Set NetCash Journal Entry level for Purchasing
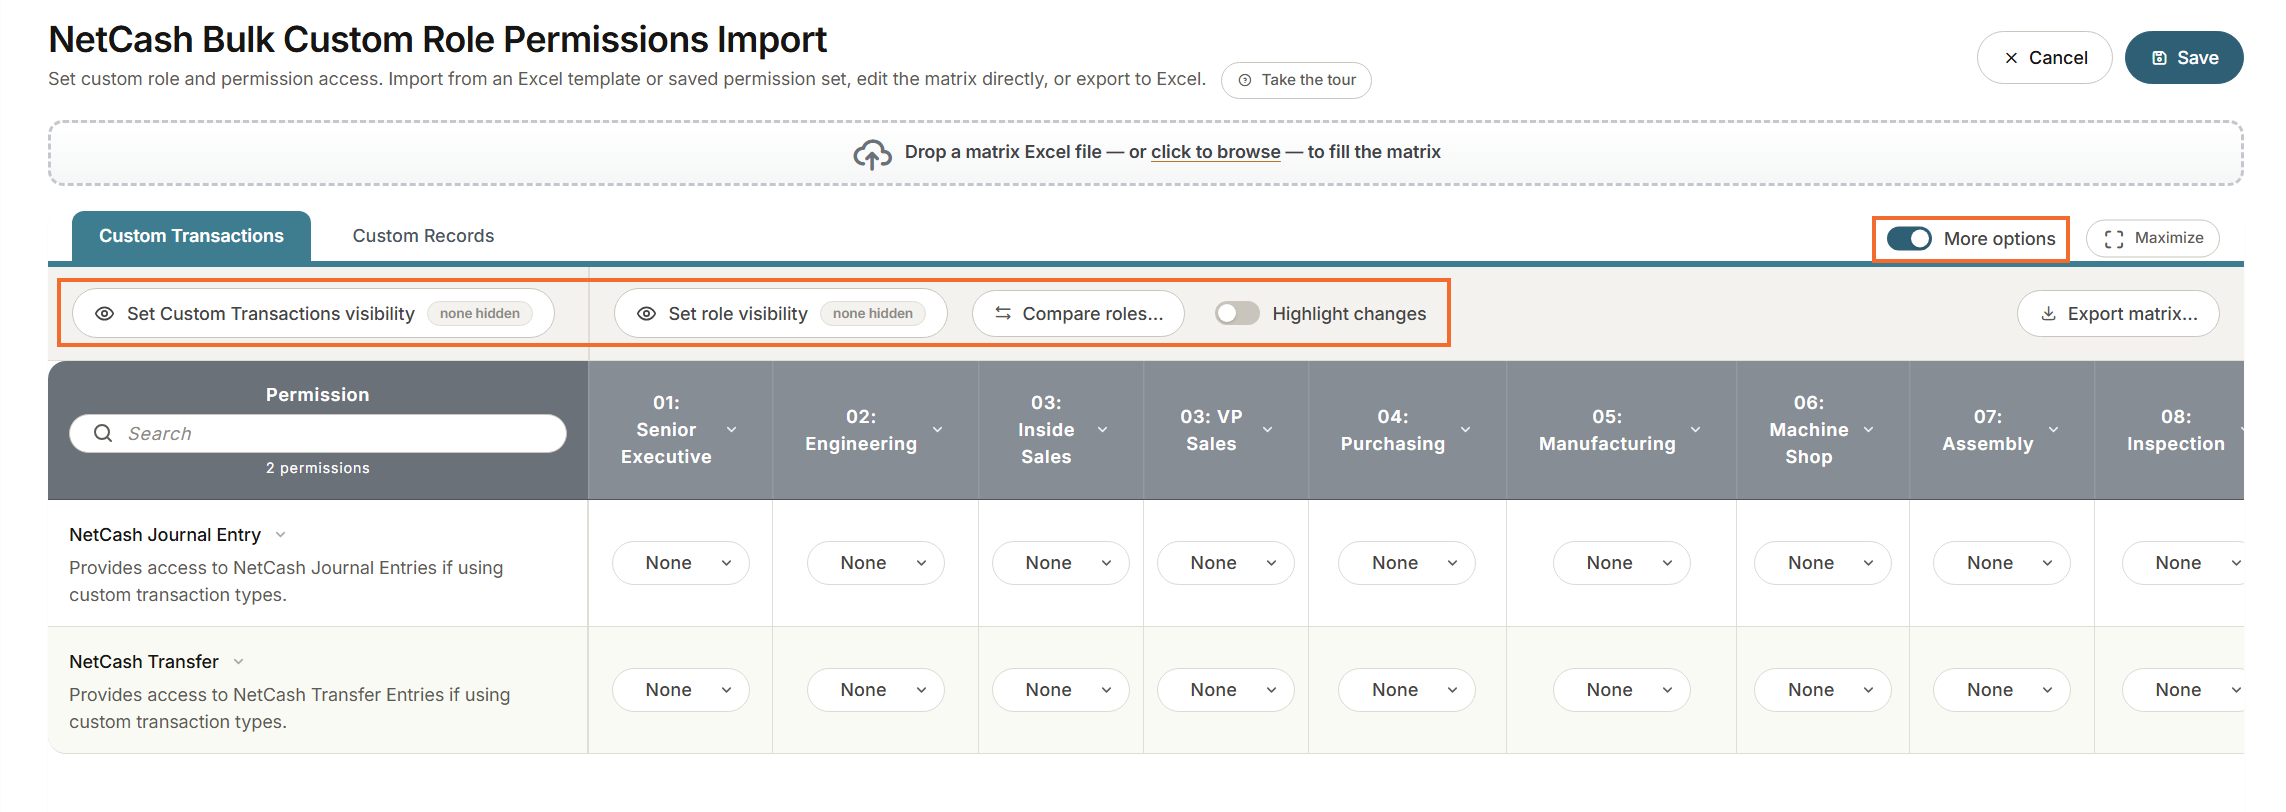Viewport: 2286px width, 812px height. (1407, 563)
